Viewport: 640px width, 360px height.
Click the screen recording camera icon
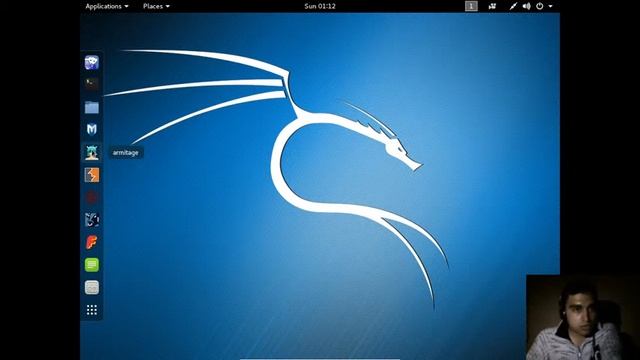[x=492, y=6]
